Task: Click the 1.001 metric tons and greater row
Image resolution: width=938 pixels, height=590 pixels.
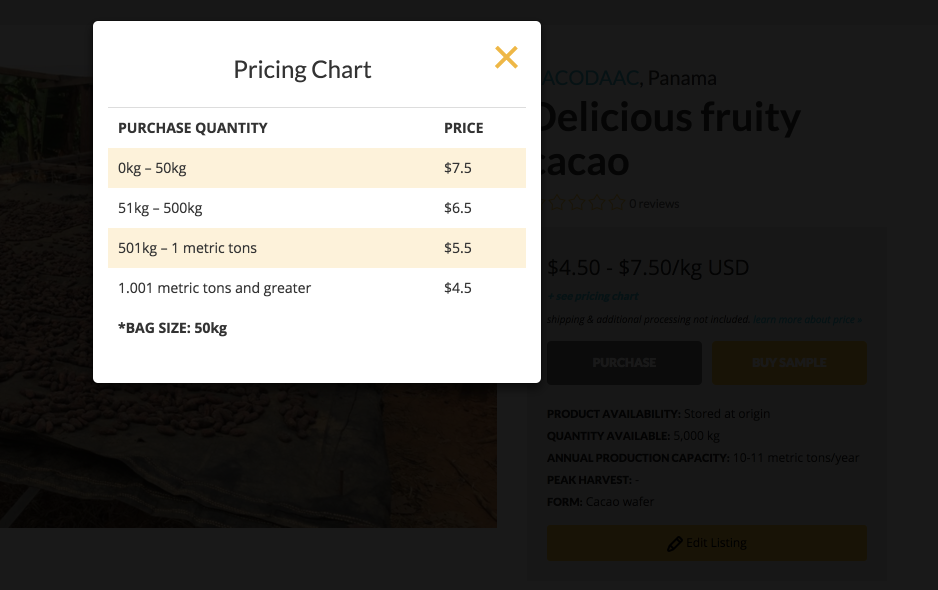Action: [316, 288]
